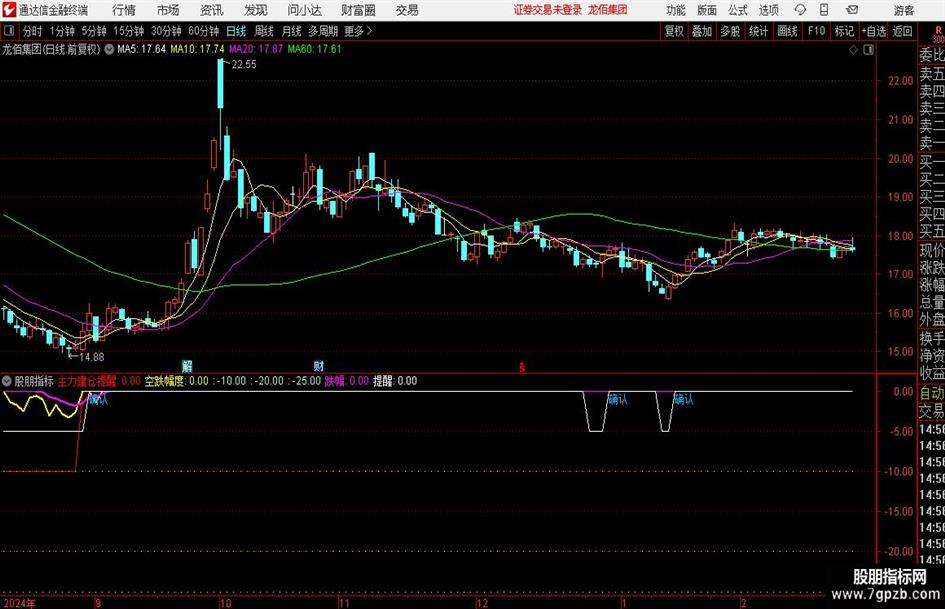945x609 pixels.
Task: Open the 版面 menu
Action: pos(707,10)
